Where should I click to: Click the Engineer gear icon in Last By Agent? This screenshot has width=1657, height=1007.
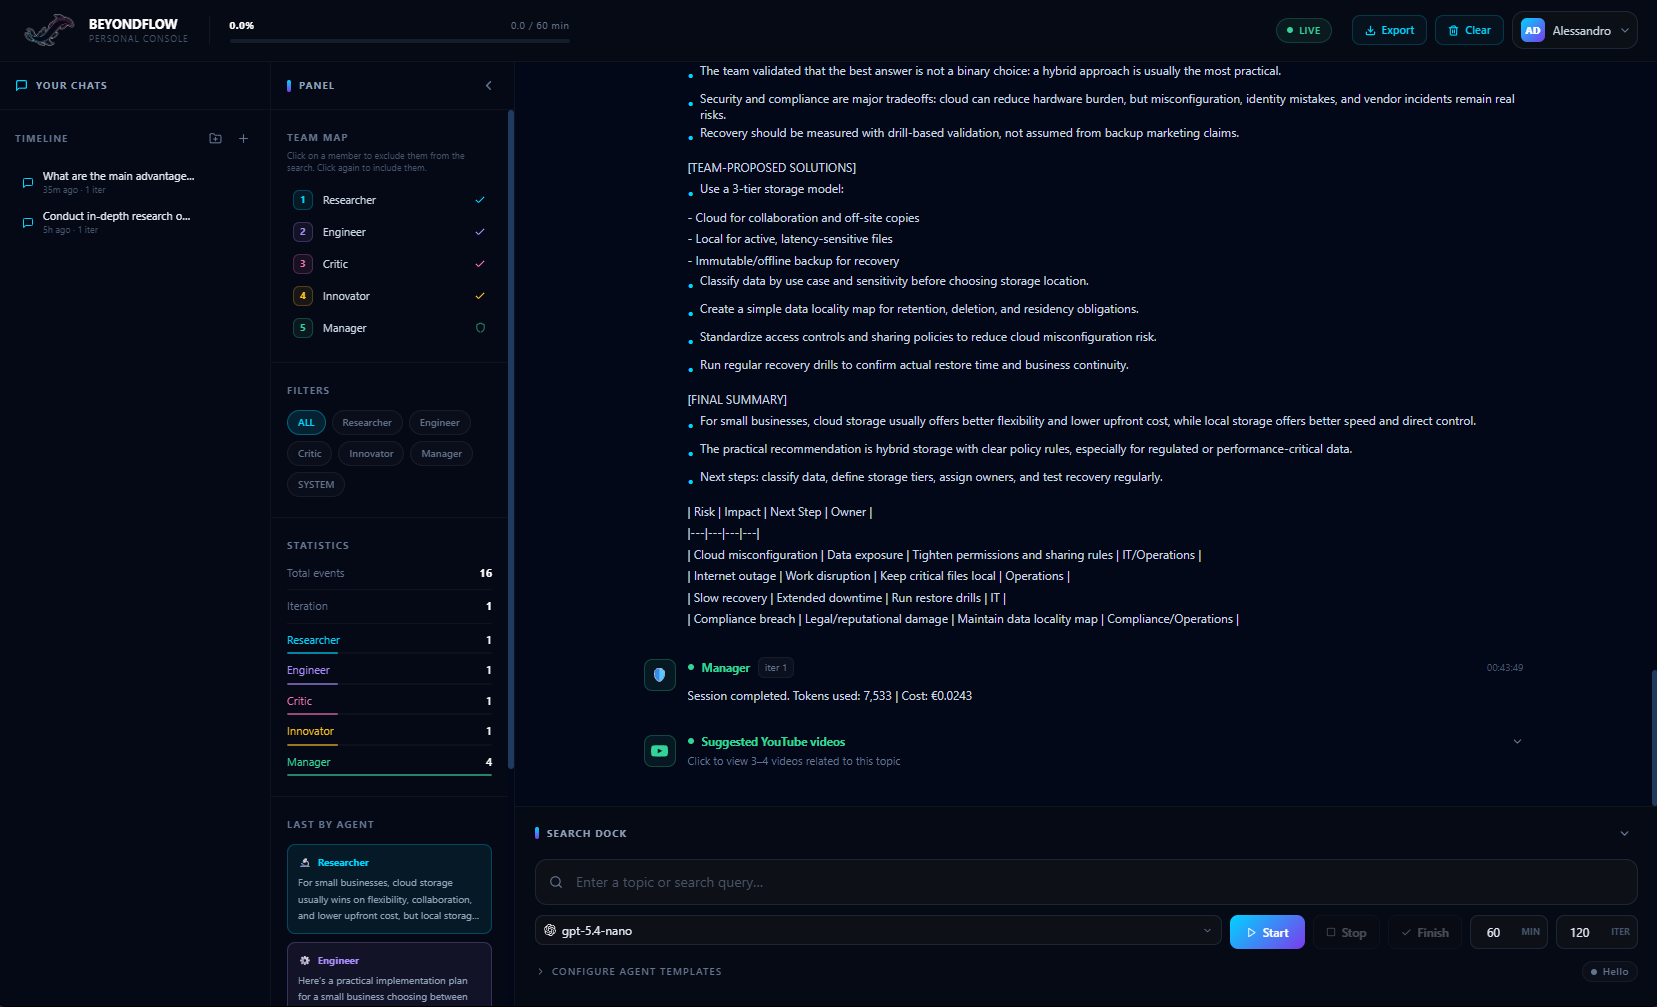305,961
